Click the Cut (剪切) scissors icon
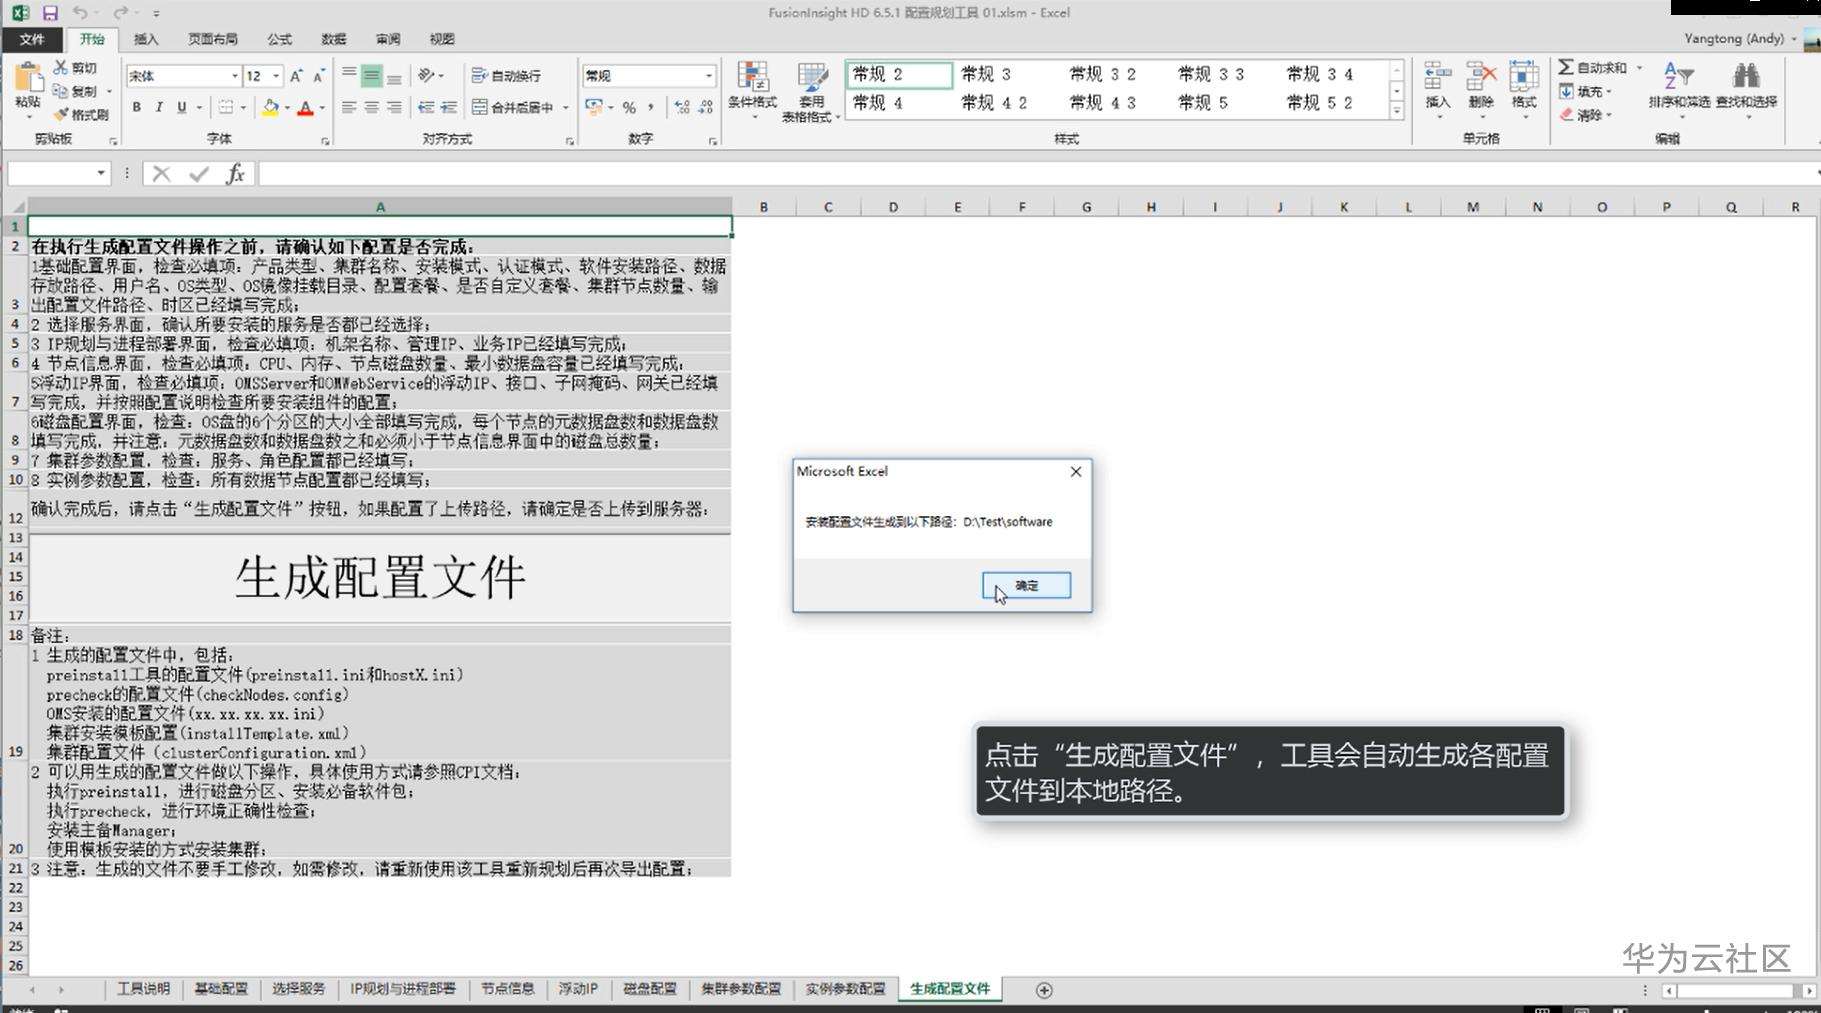Screen dimensions: 1821x1013 pyautogui.click(x=61, y=67)
